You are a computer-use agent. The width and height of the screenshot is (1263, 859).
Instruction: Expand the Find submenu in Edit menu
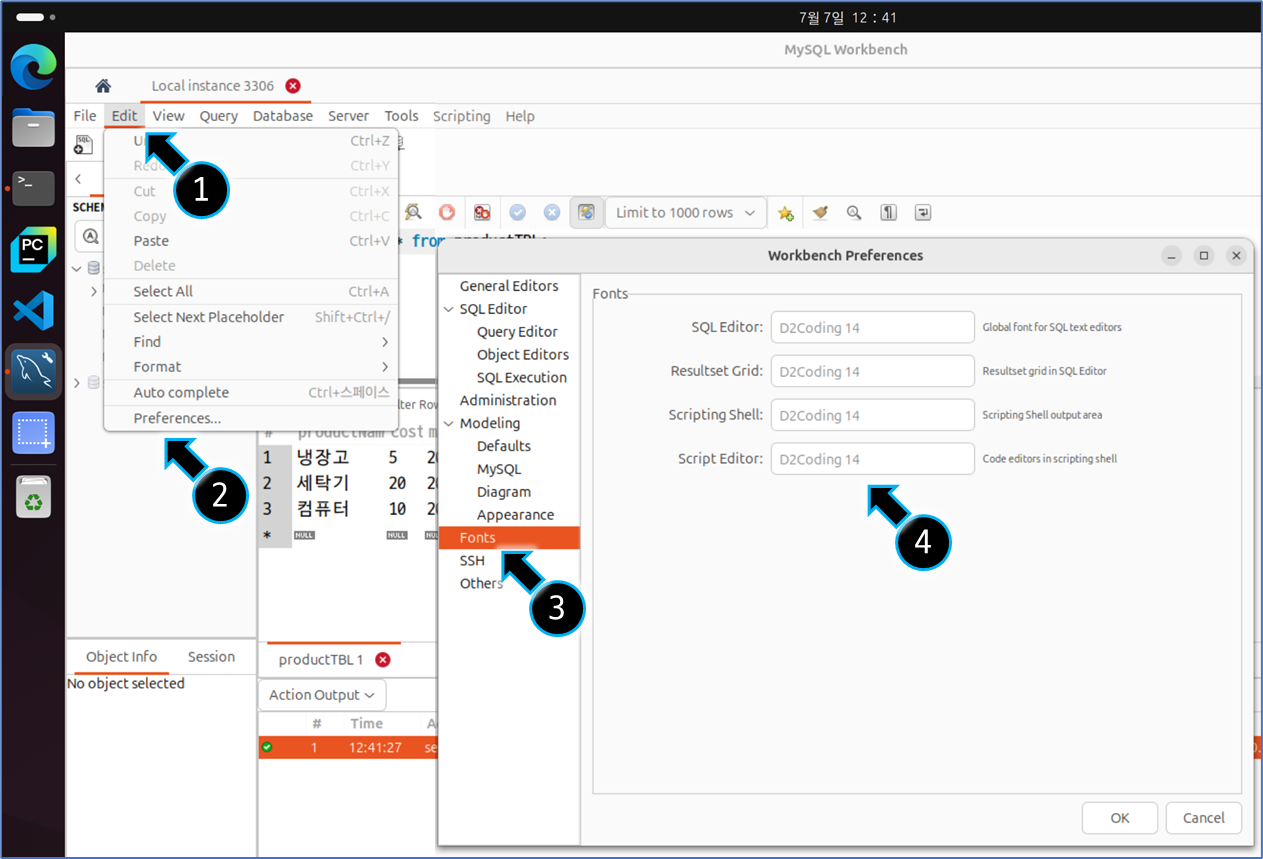click(385, 342)
